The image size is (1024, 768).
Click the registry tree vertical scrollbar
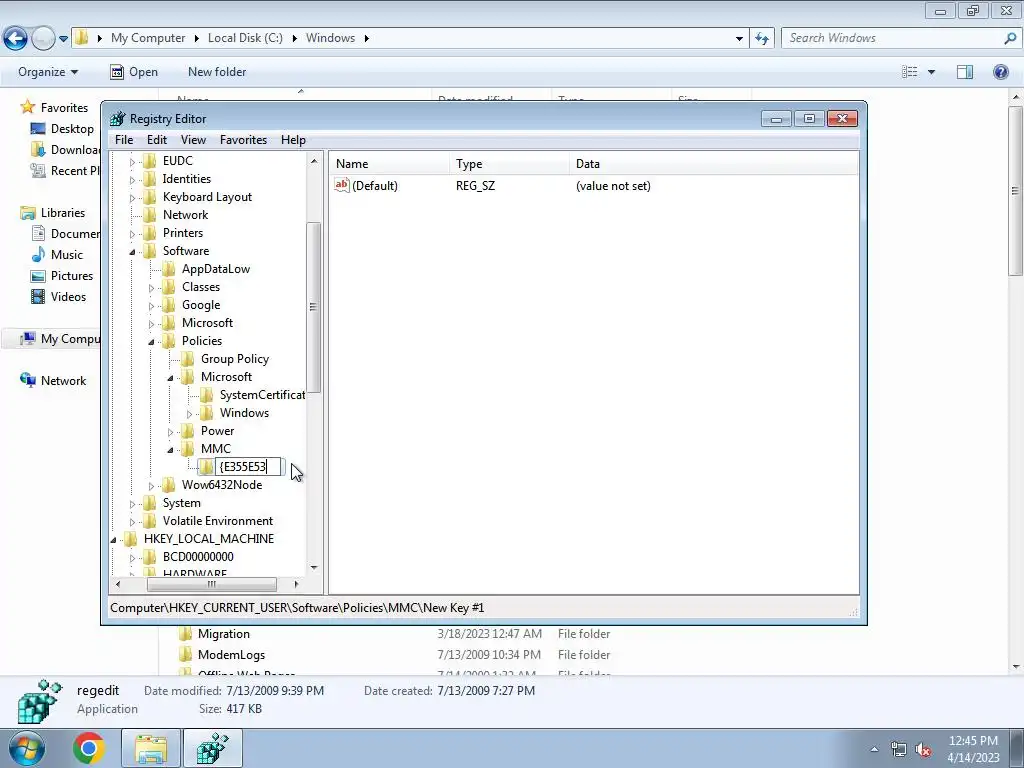313,307
